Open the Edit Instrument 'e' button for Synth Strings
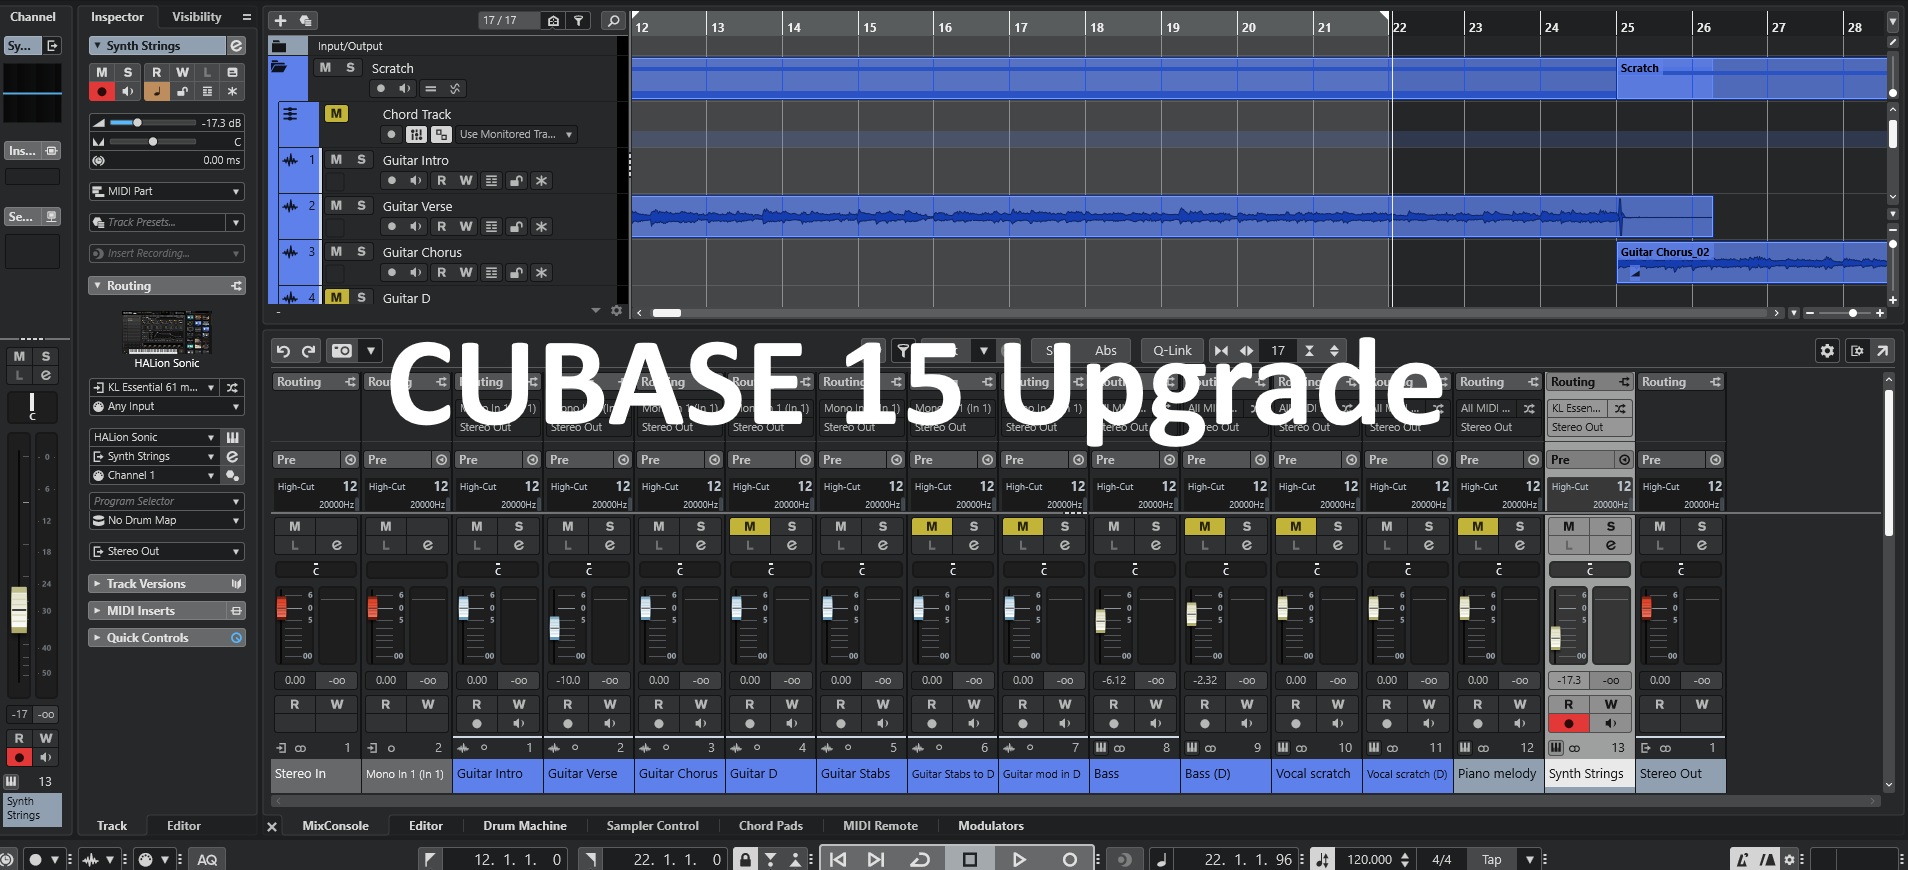The height and width of the screenshot is (870, 1908). tap(236, 46)
